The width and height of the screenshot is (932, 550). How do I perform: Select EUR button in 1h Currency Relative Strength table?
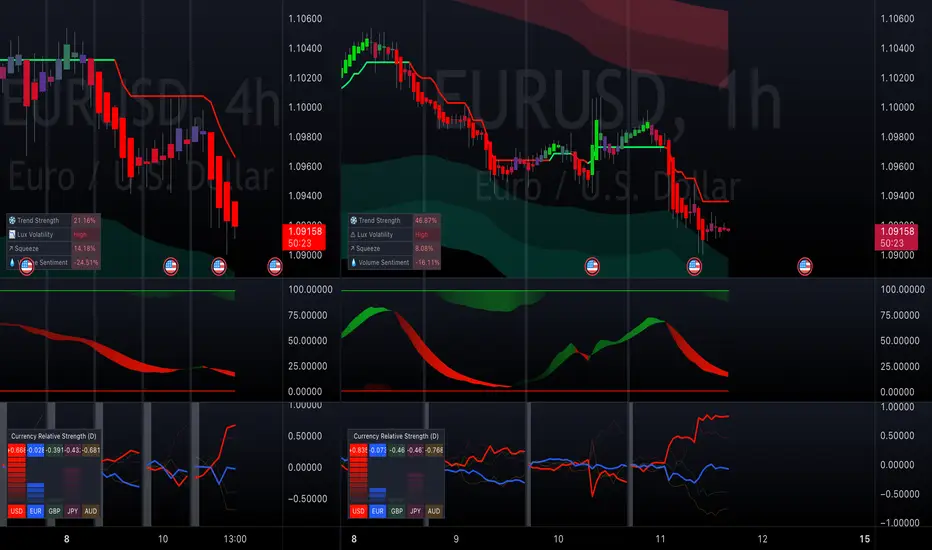click(x=377, y=511)
